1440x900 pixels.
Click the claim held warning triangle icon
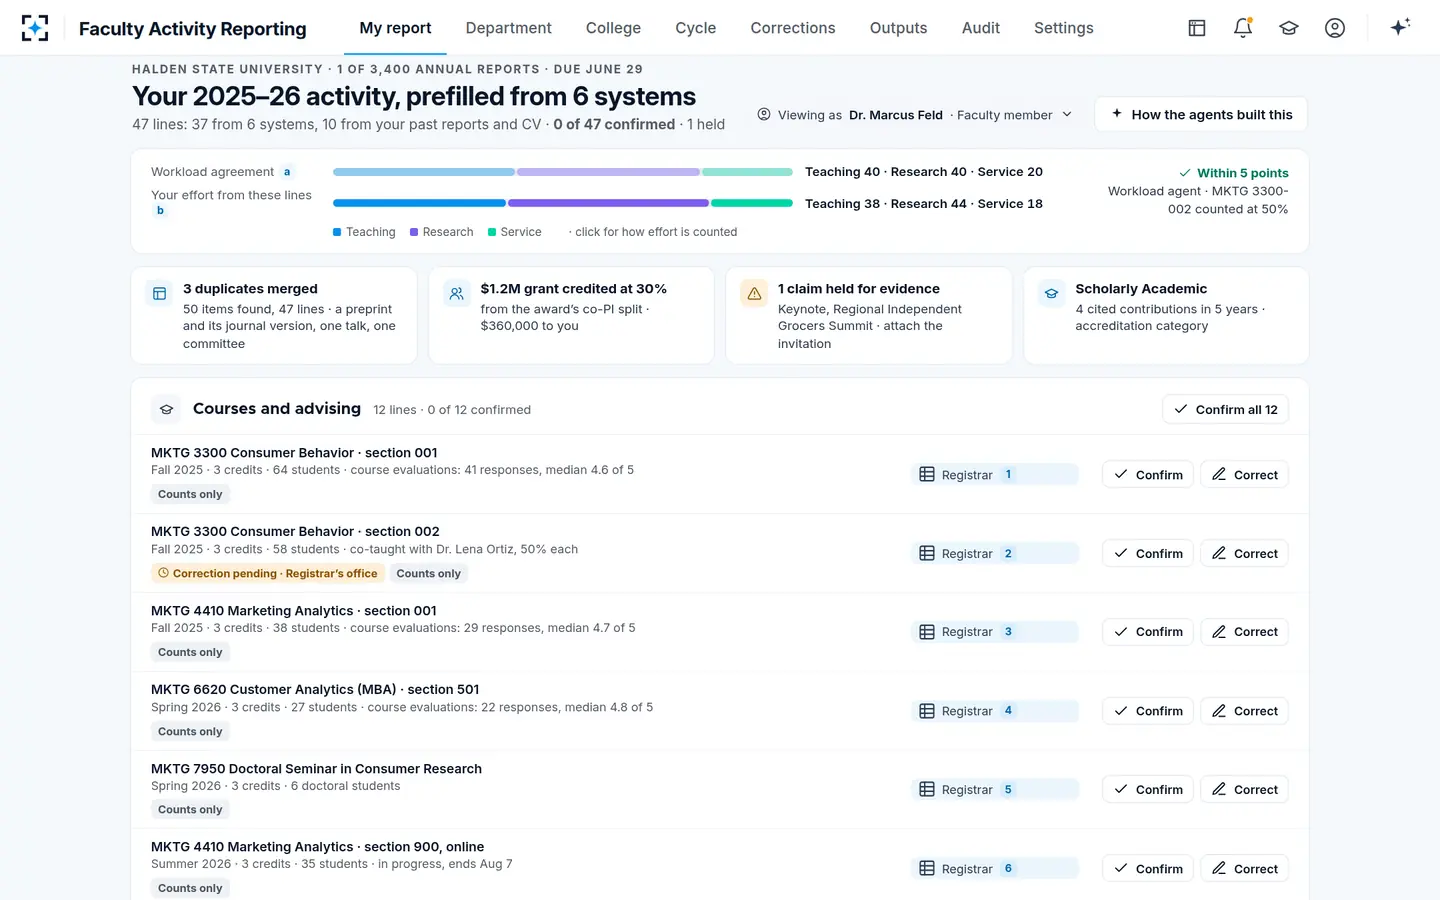coord(754,293)
